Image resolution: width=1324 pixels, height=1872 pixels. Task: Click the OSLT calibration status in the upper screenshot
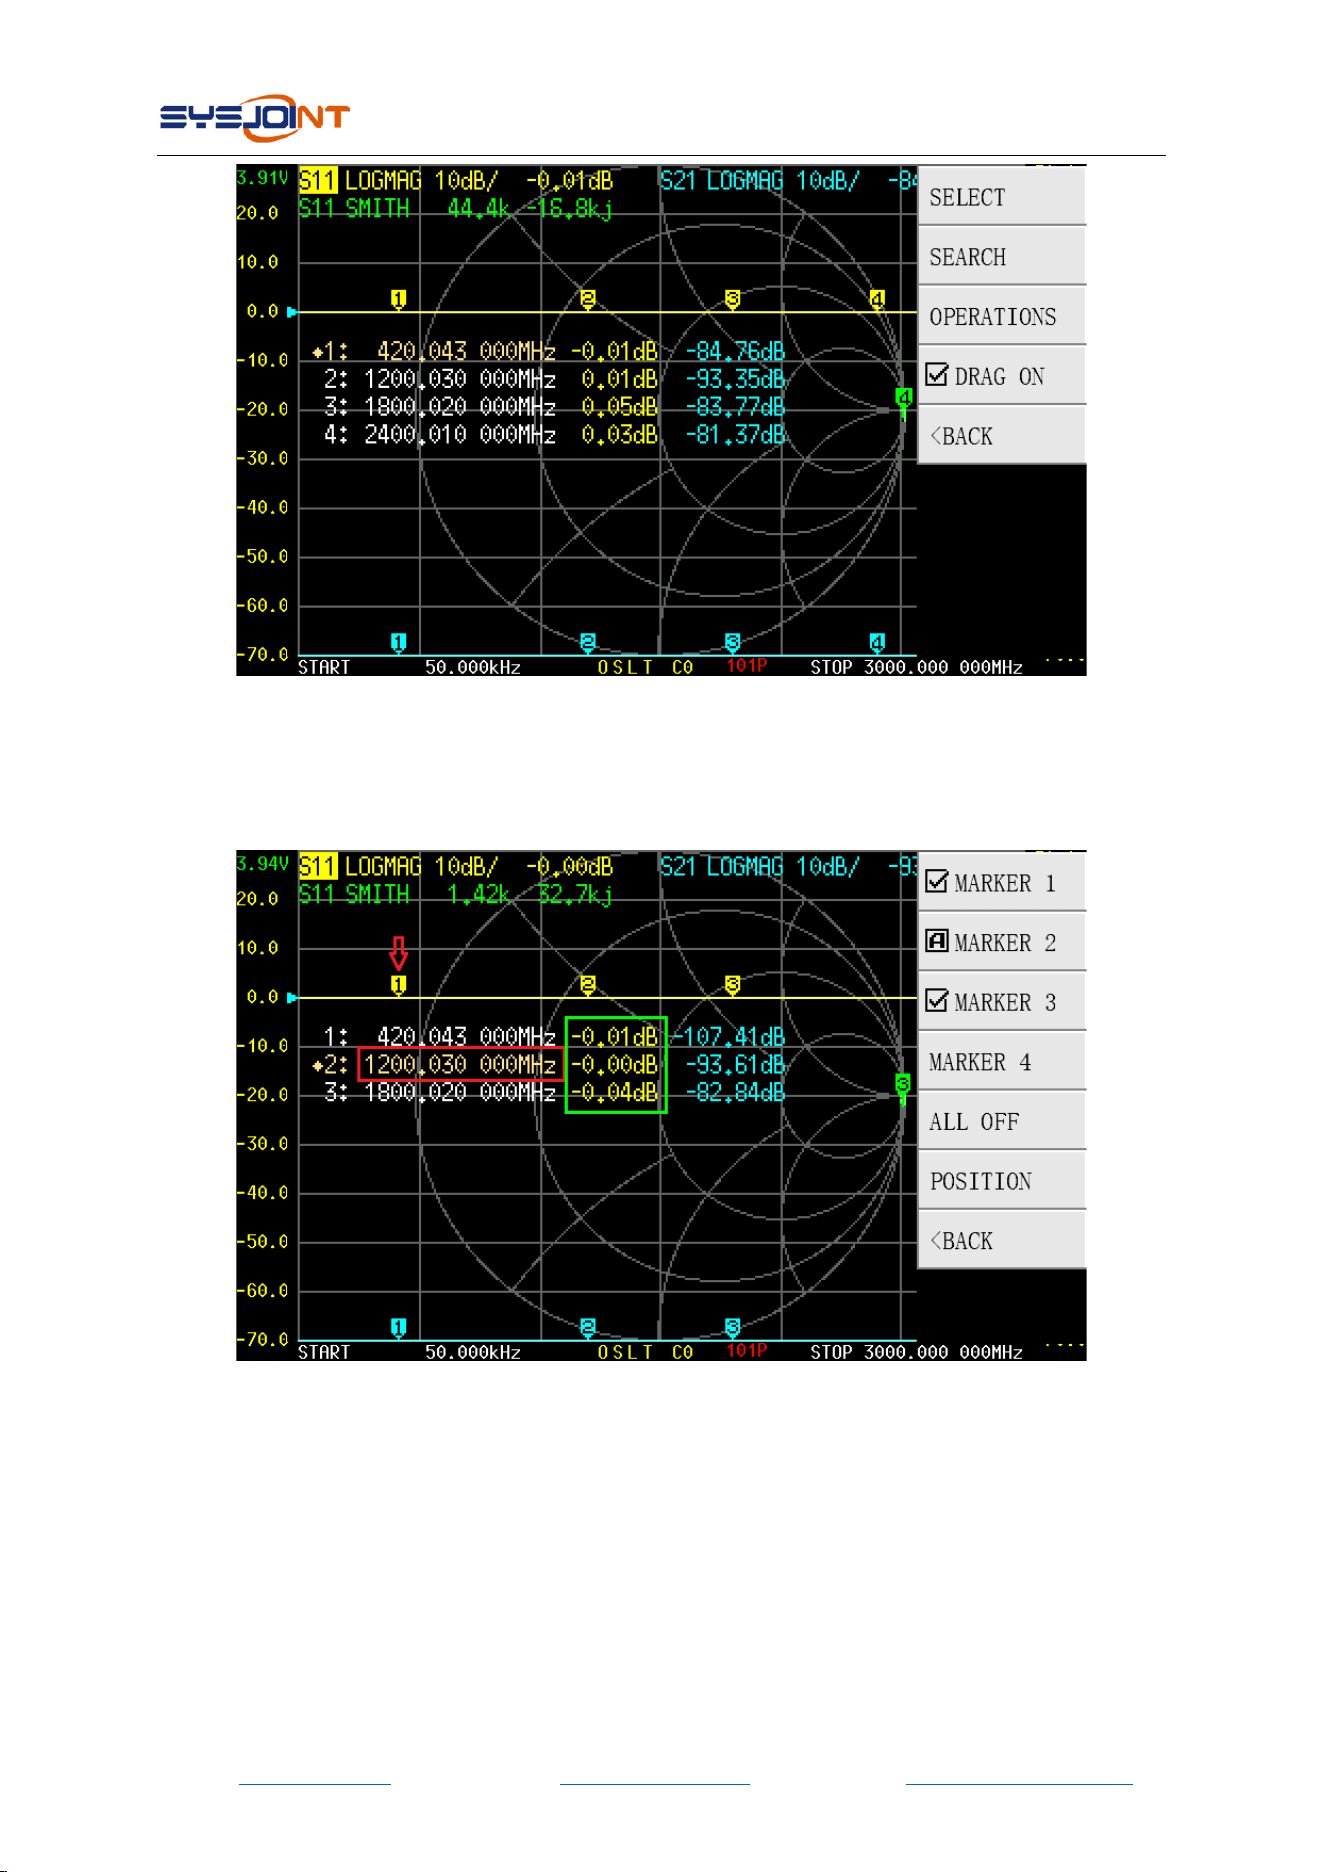click(x=625, y=667)
